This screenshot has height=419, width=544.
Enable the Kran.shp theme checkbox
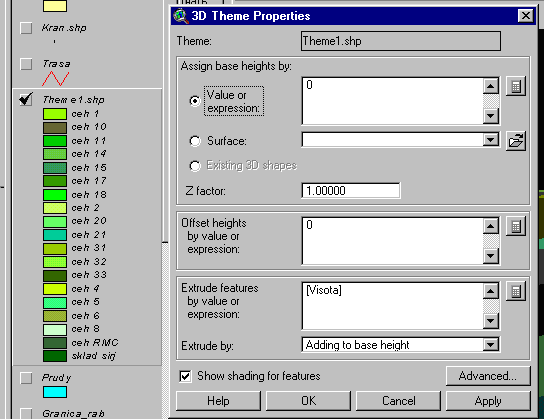(x=26, y=28)
